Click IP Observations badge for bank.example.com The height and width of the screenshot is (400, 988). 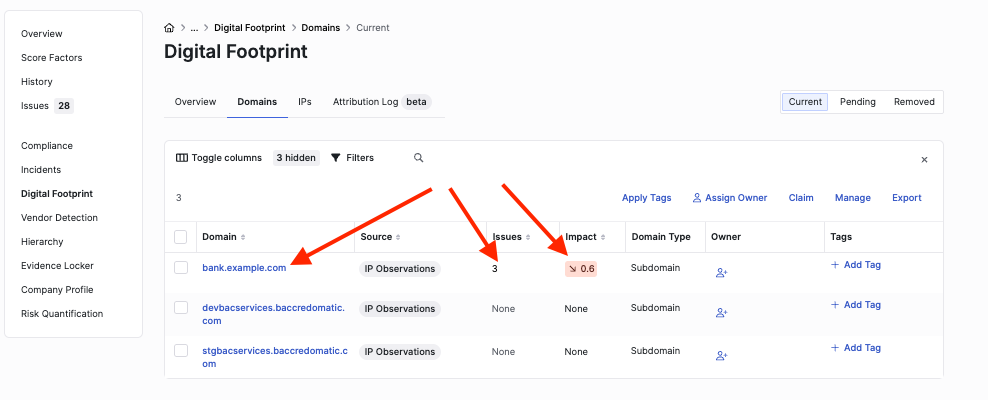click(399, 269)
